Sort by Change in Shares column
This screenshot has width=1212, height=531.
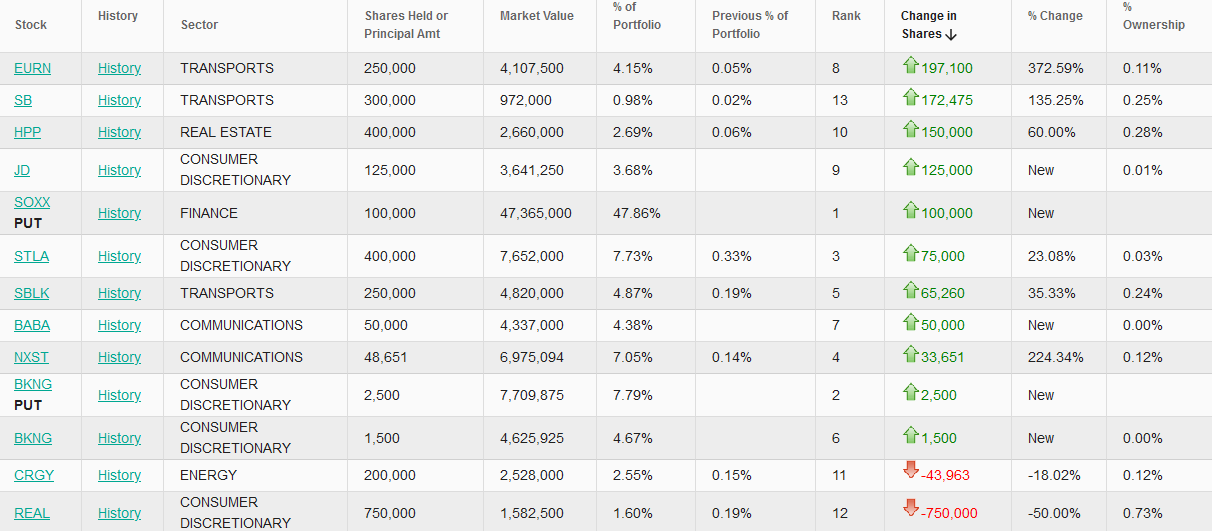tap(929, 25)
